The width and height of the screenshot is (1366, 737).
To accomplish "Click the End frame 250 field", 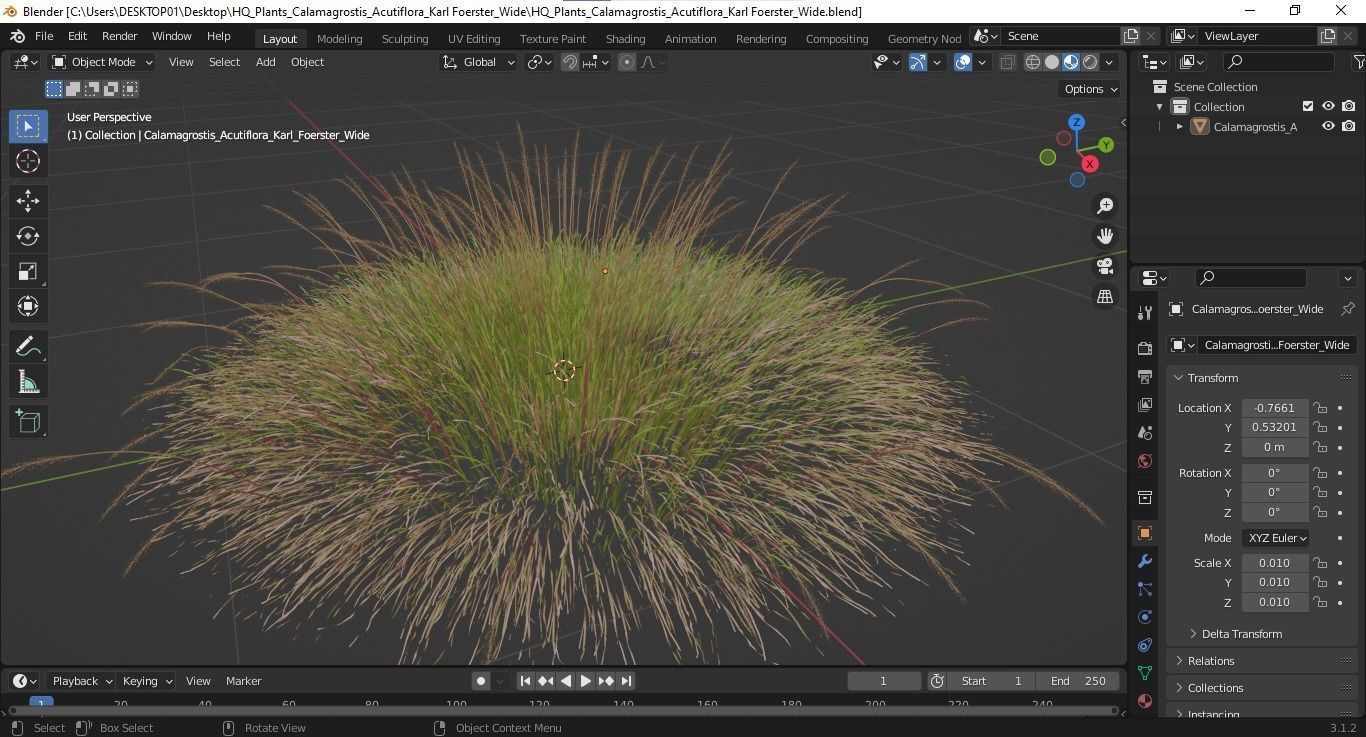I will pos(1078,681).
